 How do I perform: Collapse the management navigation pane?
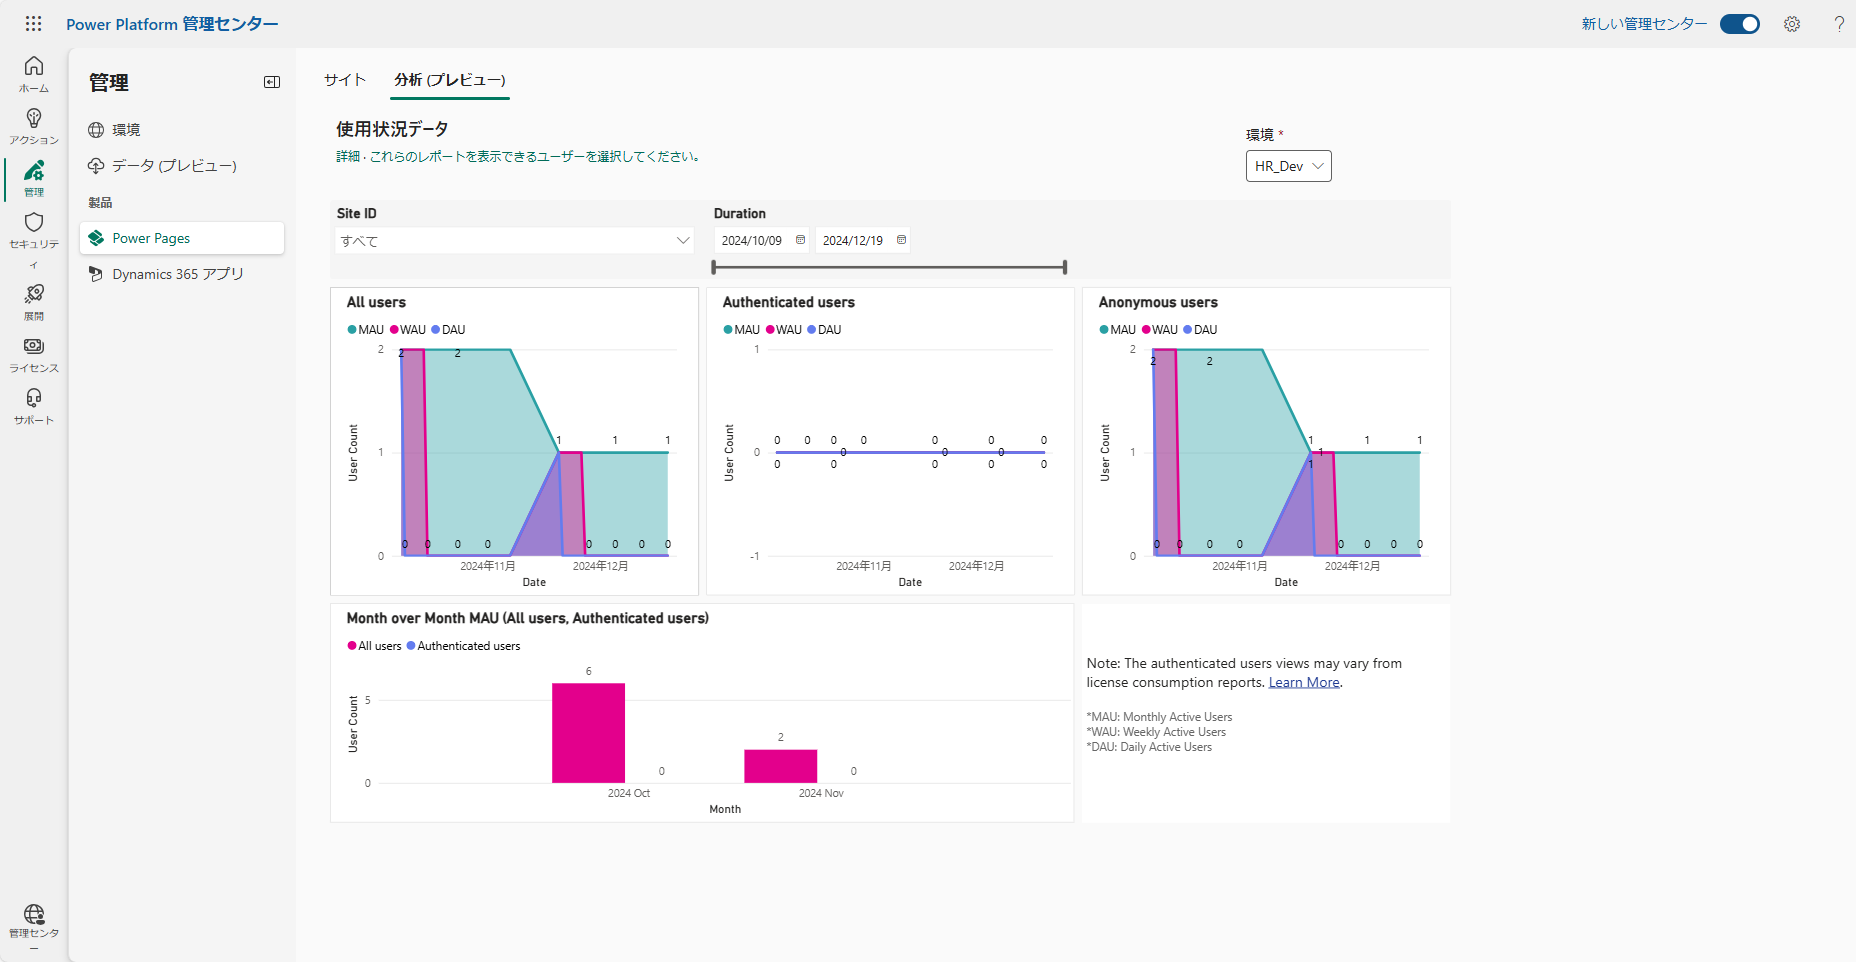coord(272,82)
